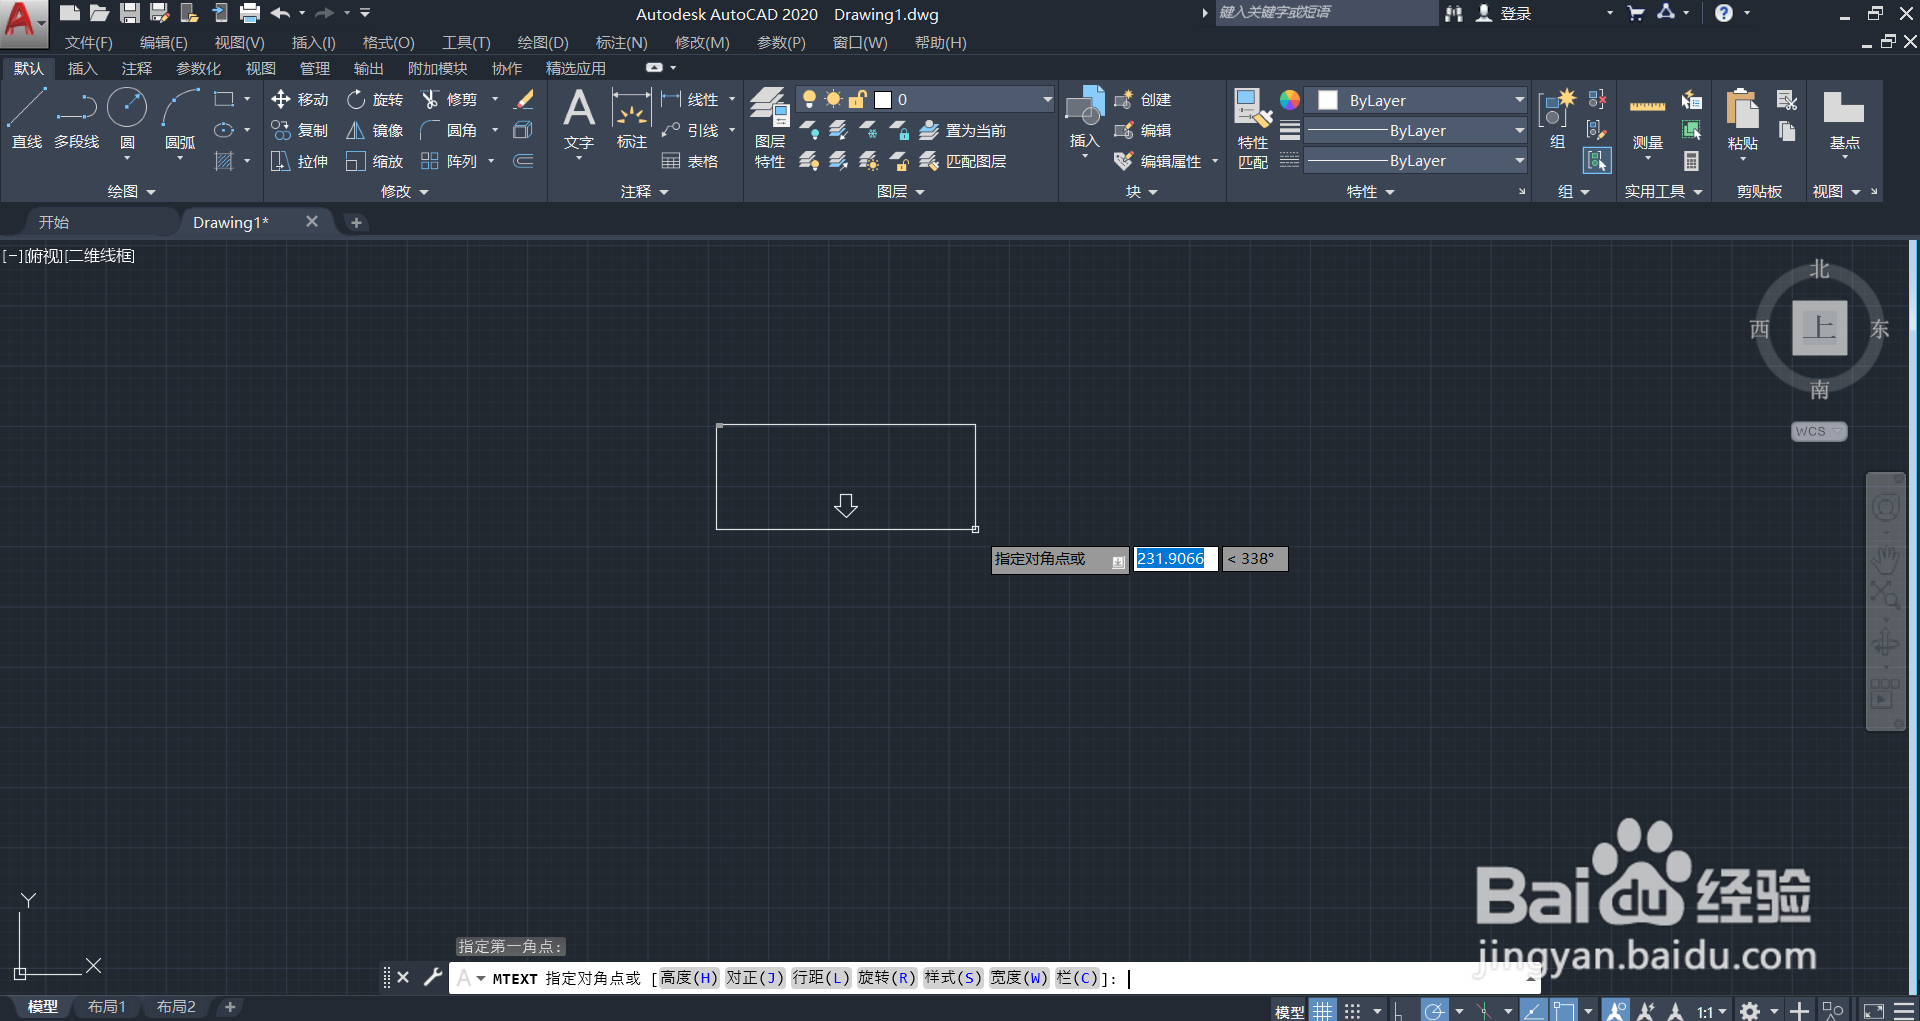
Task: Expand the 图层 (Layers) panel
Action: tap(901, 191)
